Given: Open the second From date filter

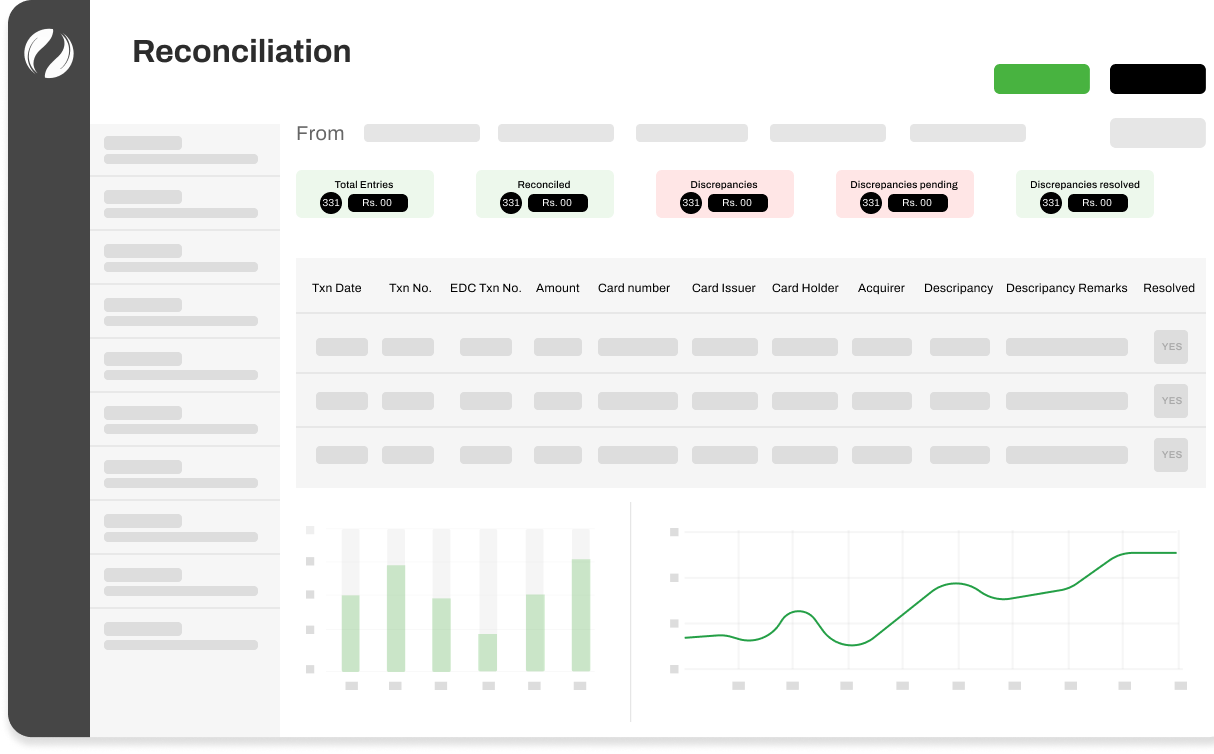Looking at the screenshot, I should click(556, 132).
